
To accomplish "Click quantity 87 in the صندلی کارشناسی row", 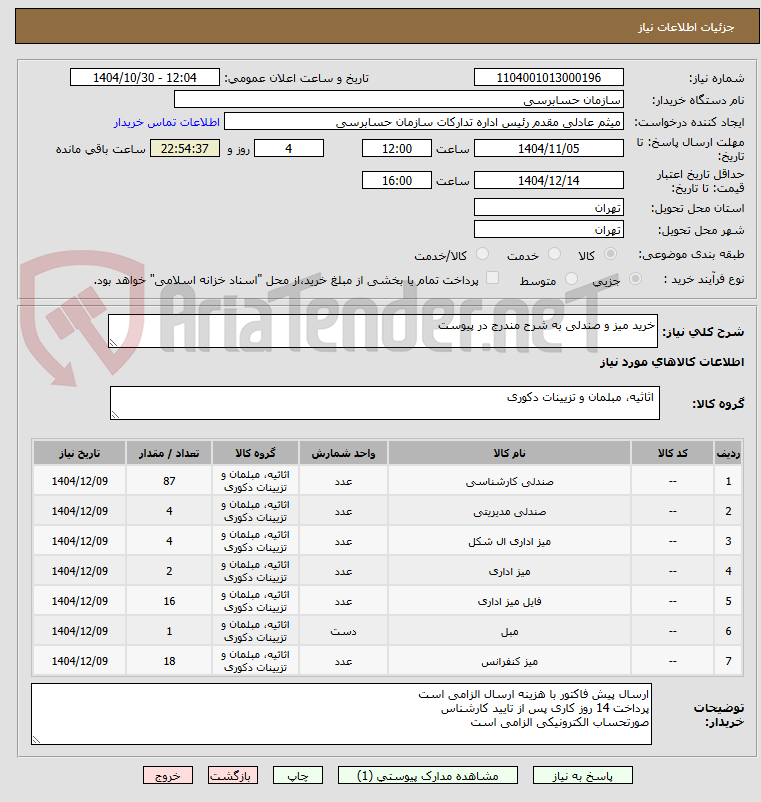I will coord(169,481).
